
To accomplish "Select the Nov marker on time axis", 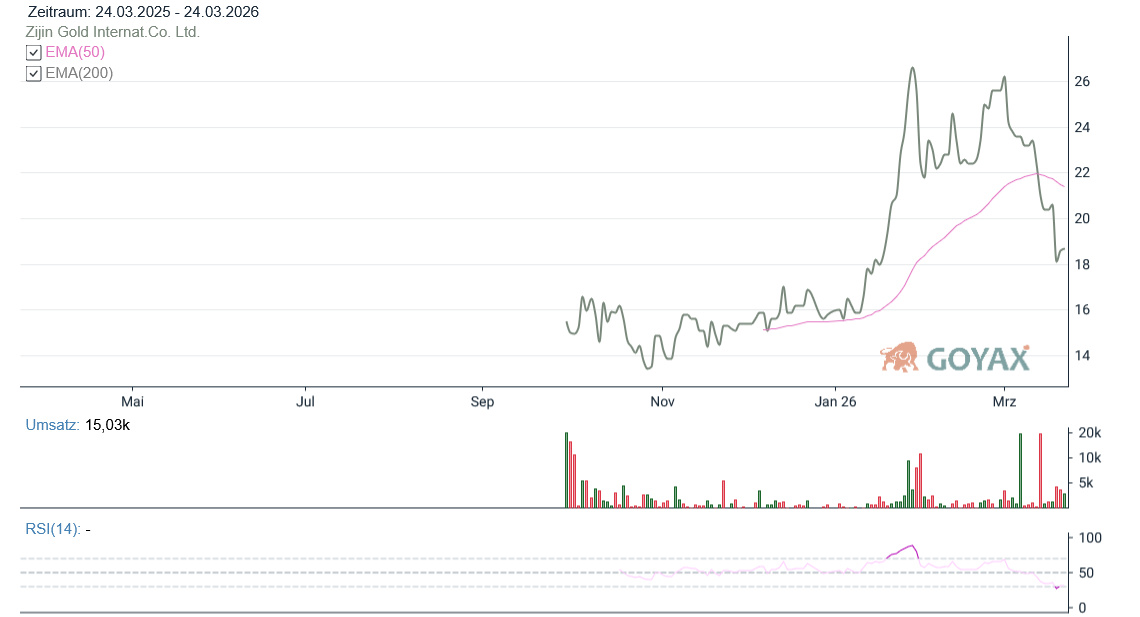I will point(662,402).
